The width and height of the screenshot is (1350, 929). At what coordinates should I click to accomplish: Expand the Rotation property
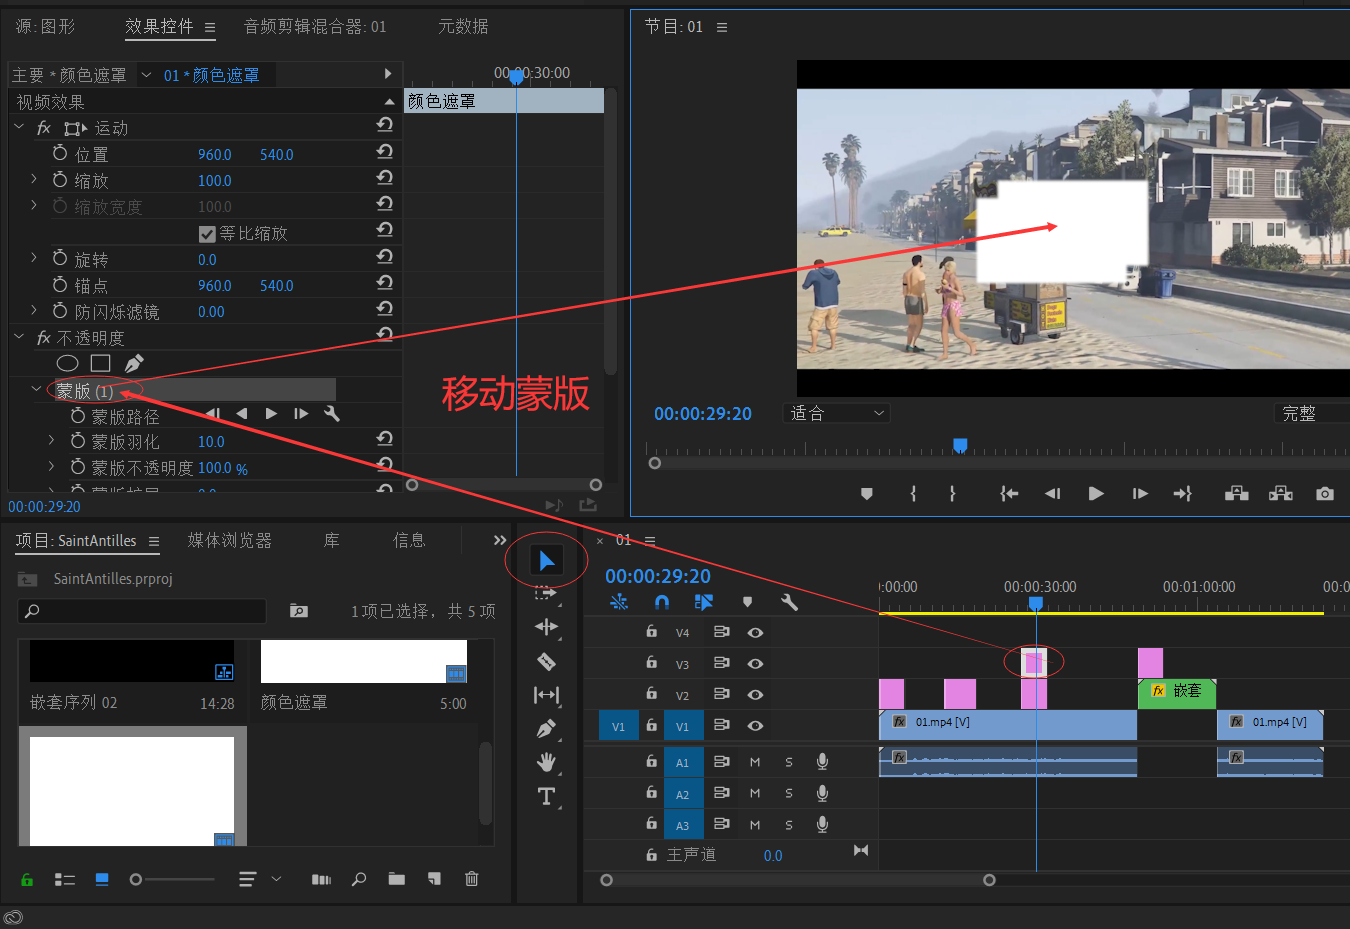34,258
